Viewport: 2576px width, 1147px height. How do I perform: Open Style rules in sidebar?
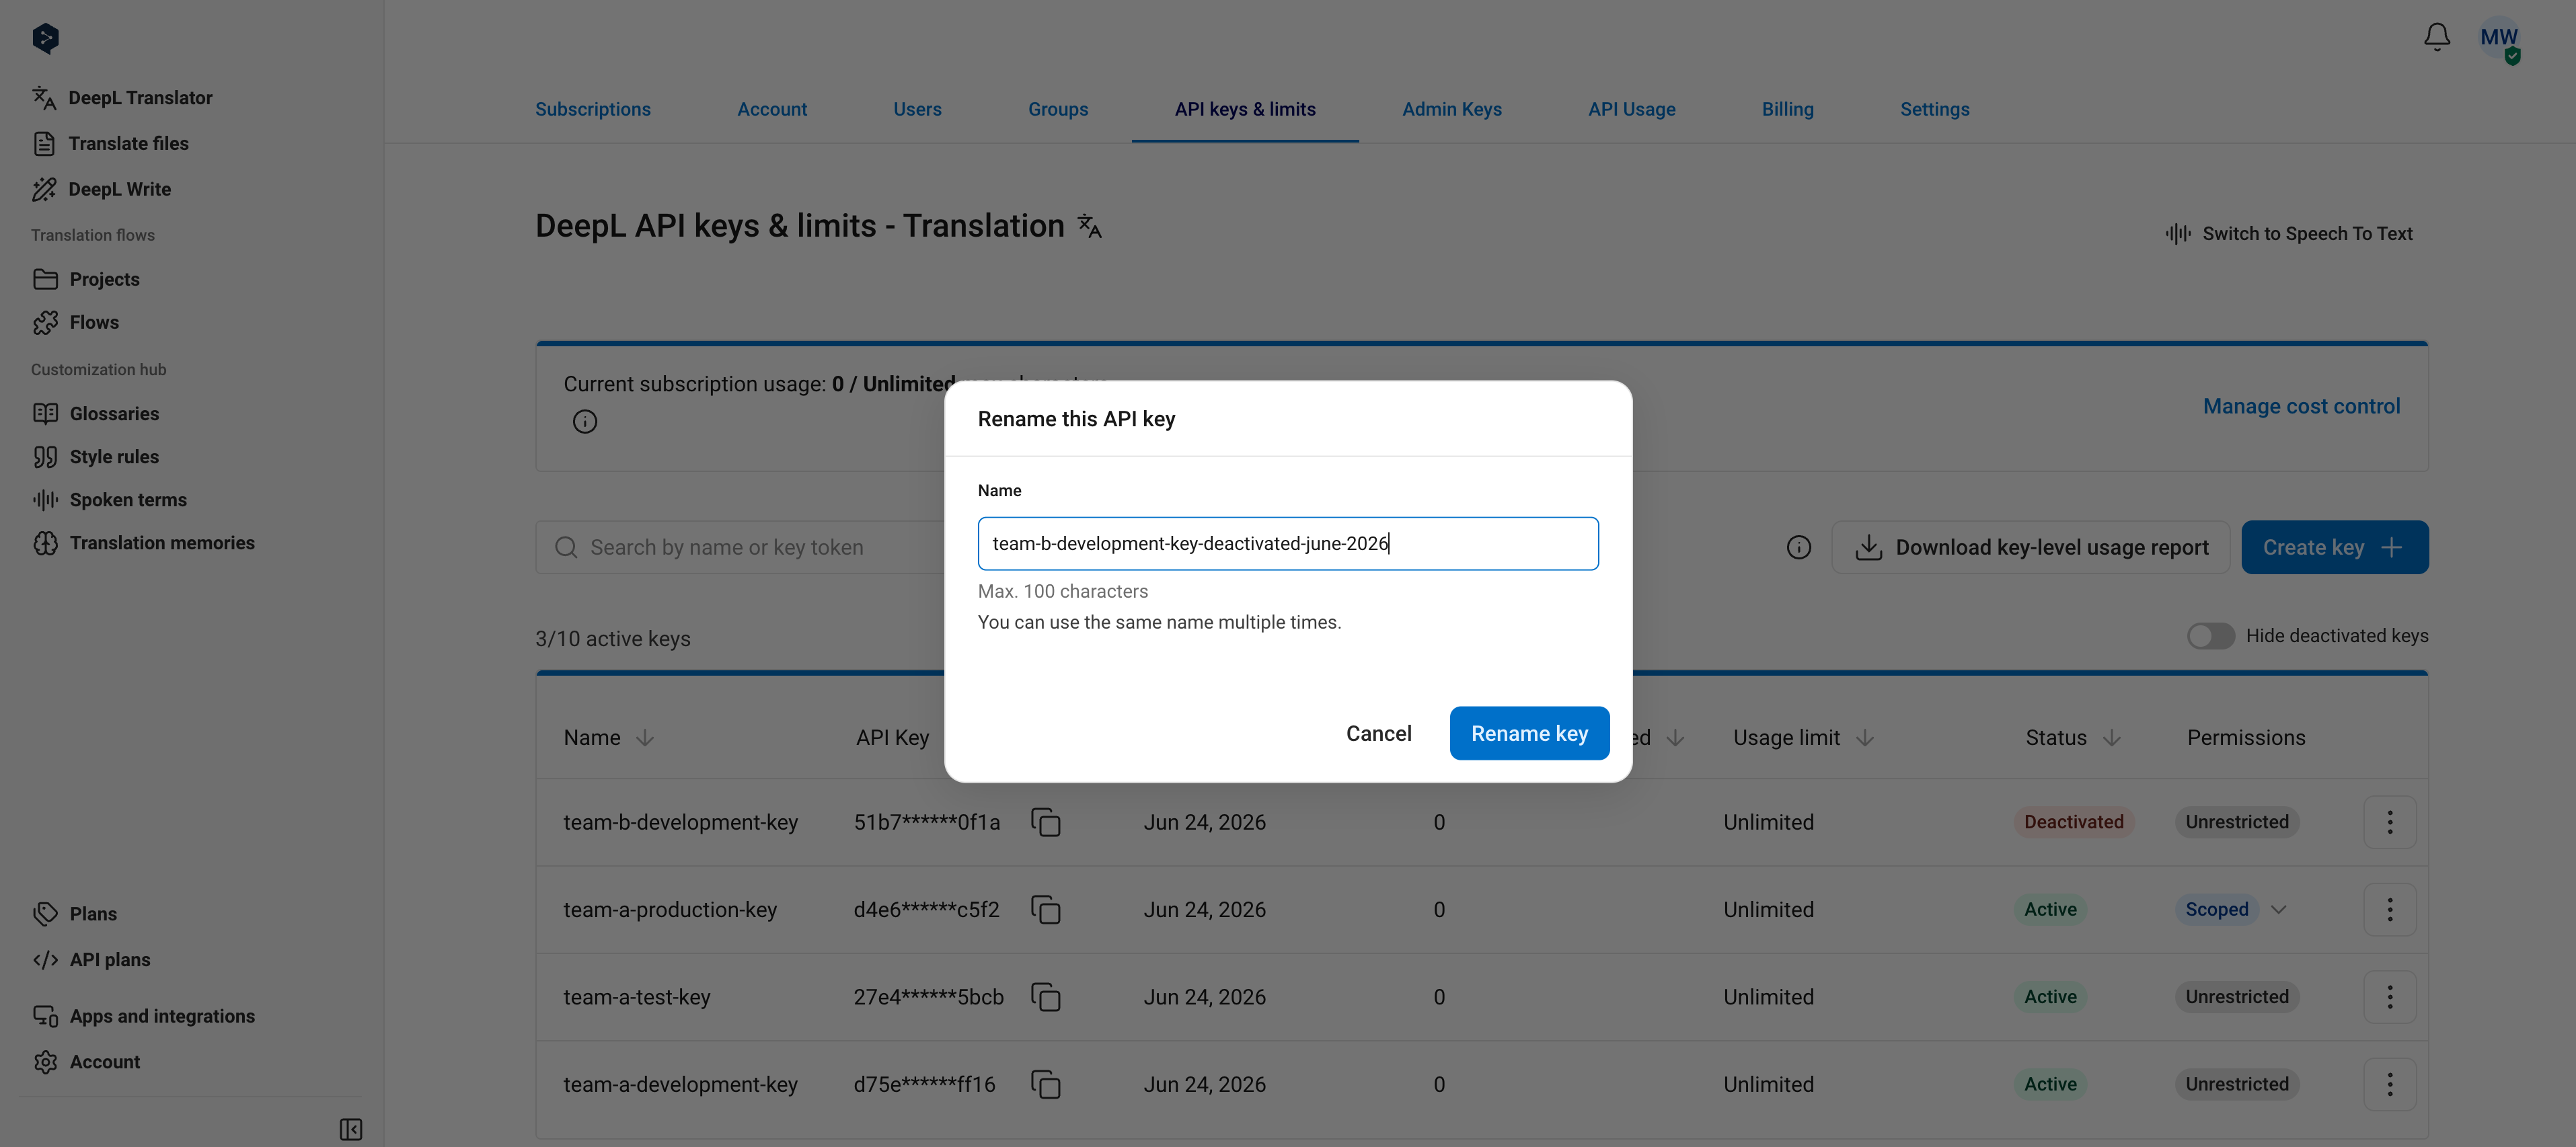95,457
